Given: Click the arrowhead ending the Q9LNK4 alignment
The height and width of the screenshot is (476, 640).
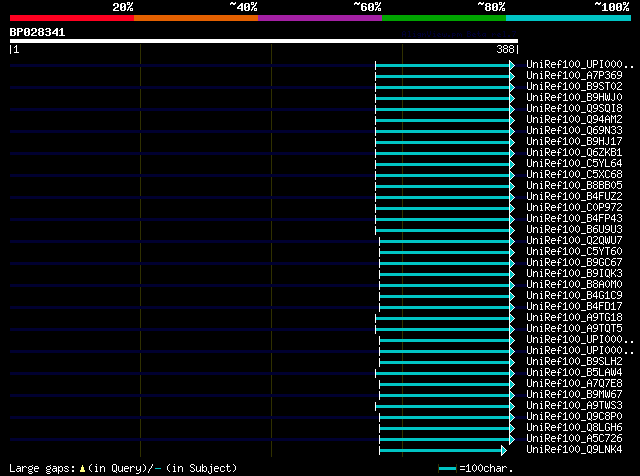Looking at the screenshot, I should (x=504, y=451).
